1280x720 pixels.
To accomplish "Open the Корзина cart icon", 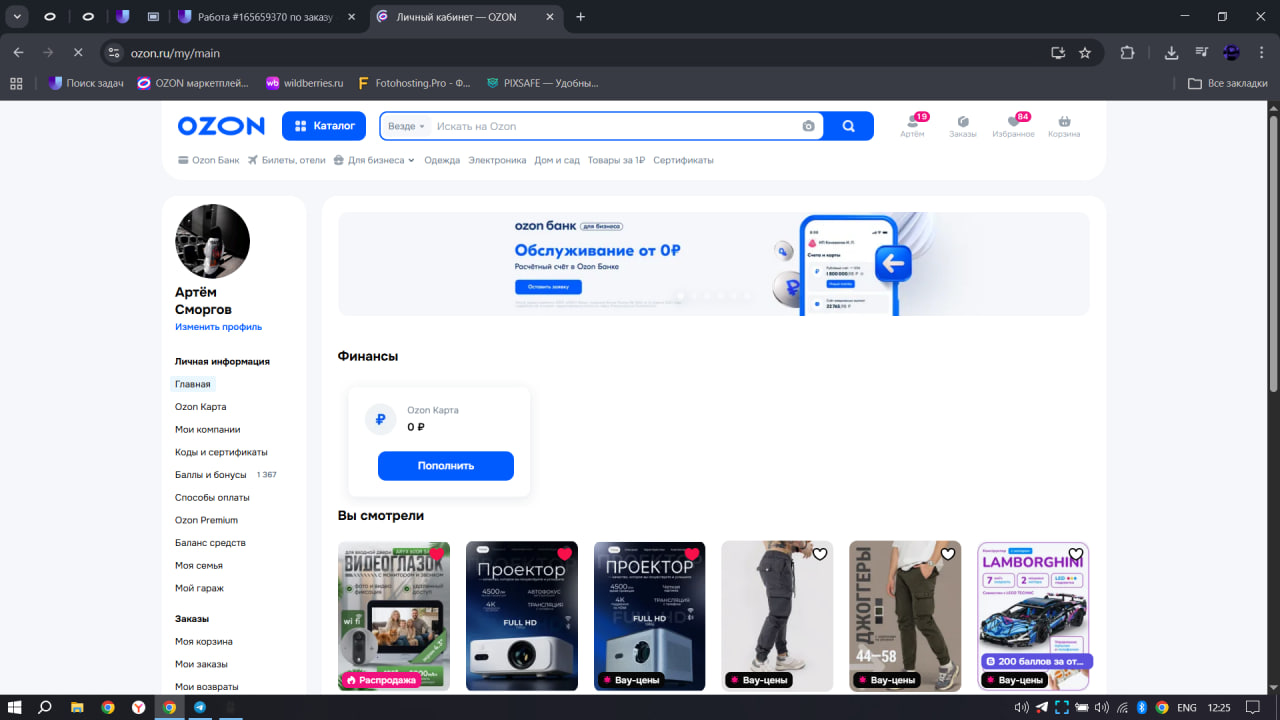I will pos(1064,126).
